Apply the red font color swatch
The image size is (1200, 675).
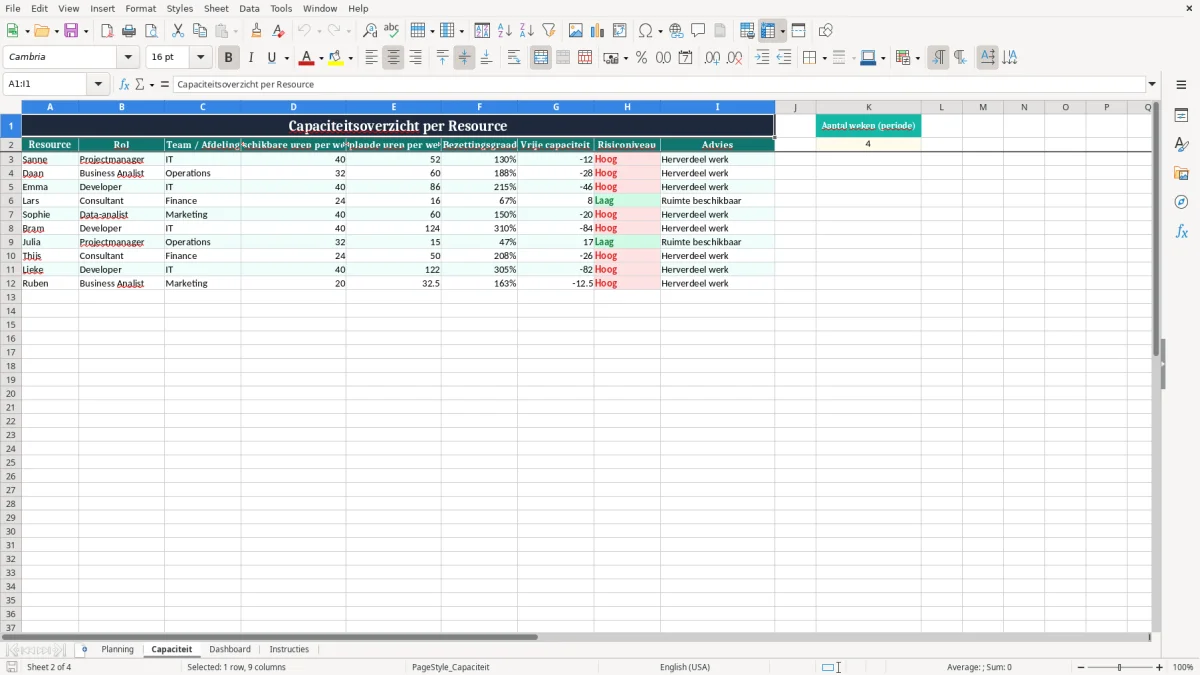(x=307, y=58)
